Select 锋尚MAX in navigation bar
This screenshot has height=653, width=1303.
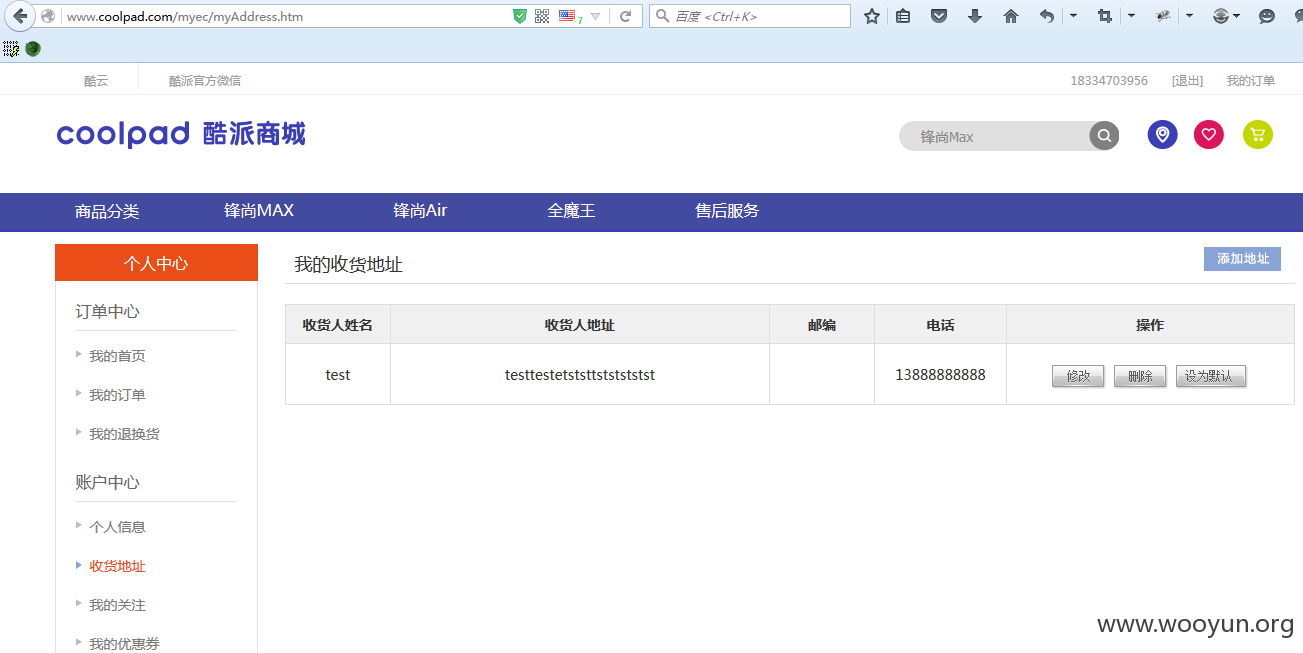(x=259, y=211)
